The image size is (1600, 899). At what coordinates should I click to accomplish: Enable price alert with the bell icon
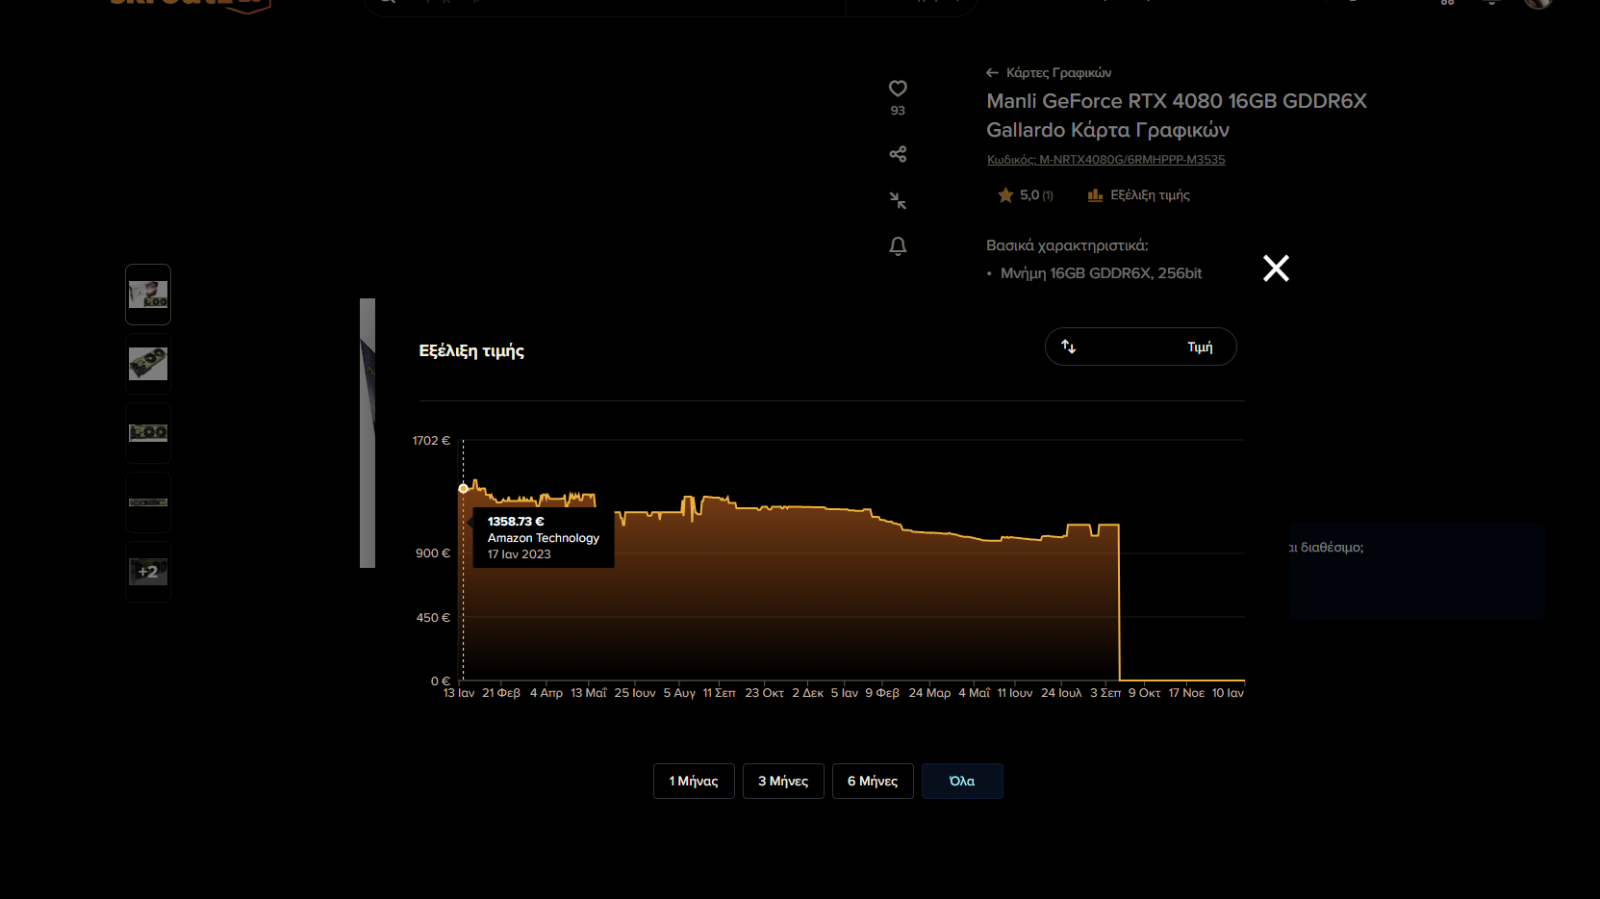click(x=898, y=246)
